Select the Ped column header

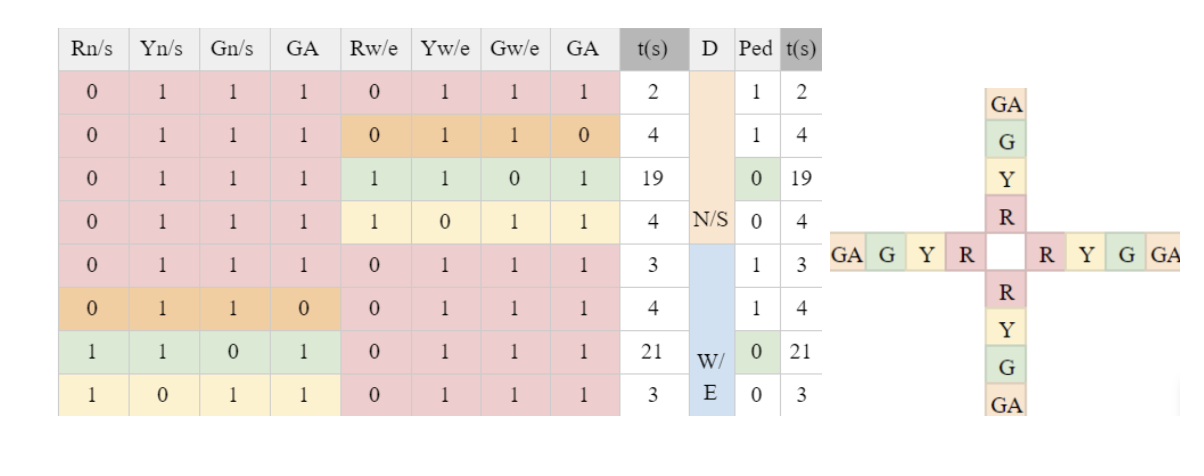757,51
